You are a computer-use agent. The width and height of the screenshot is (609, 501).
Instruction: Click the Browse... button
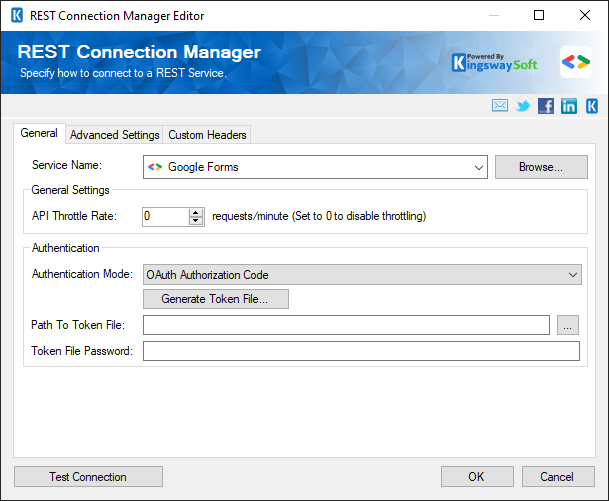point(541,167)
